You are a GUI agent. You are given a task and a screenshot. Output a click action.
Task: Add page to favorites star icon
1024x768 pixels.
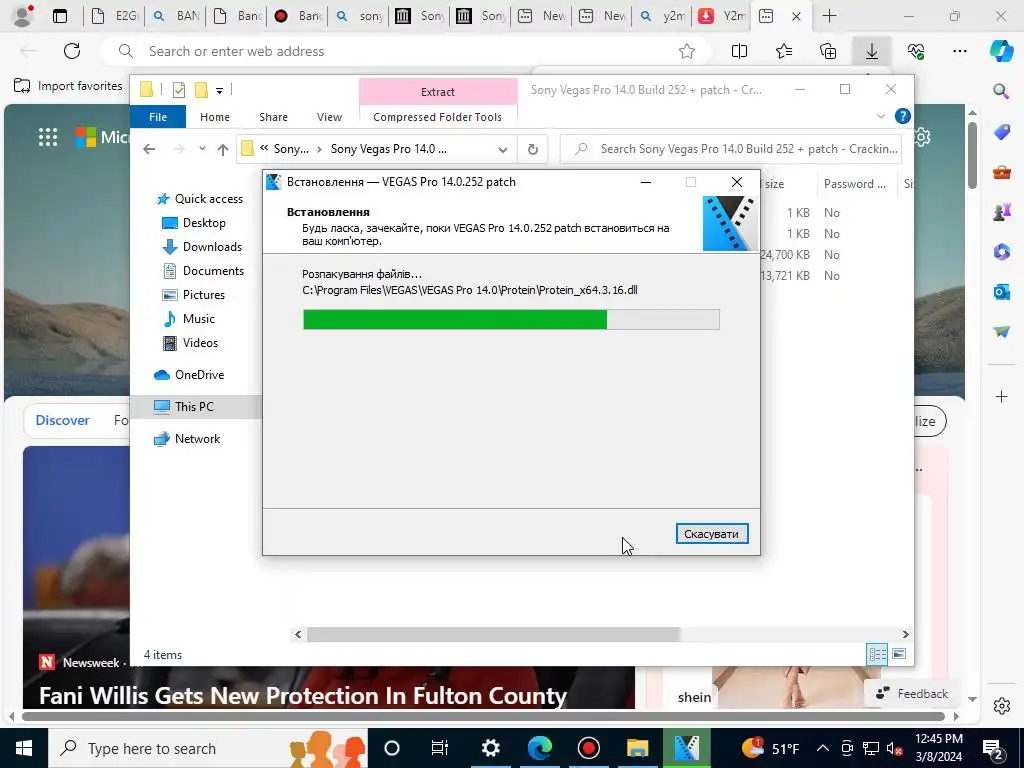coord(686,51)
